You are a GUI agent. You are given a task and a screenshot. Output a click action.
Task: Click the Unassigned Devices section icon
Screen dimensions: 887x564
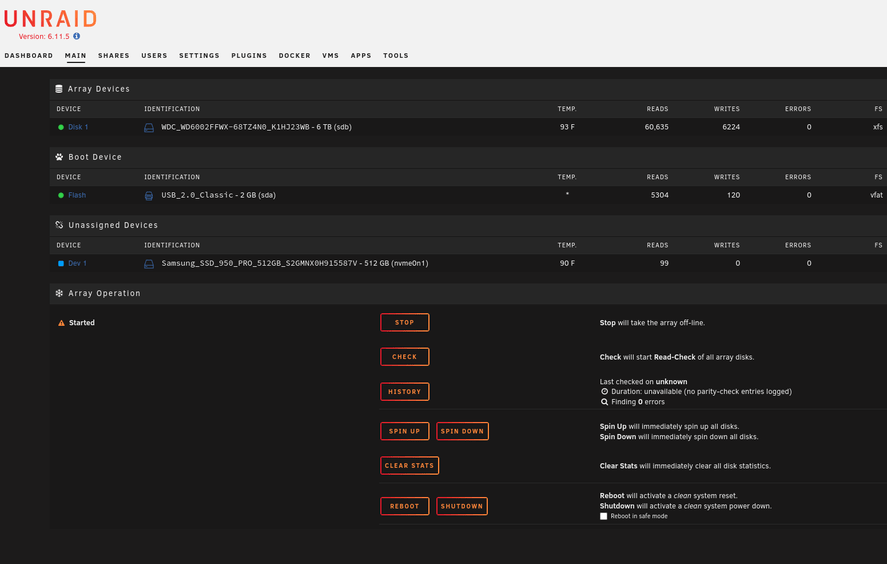(59, 225)
